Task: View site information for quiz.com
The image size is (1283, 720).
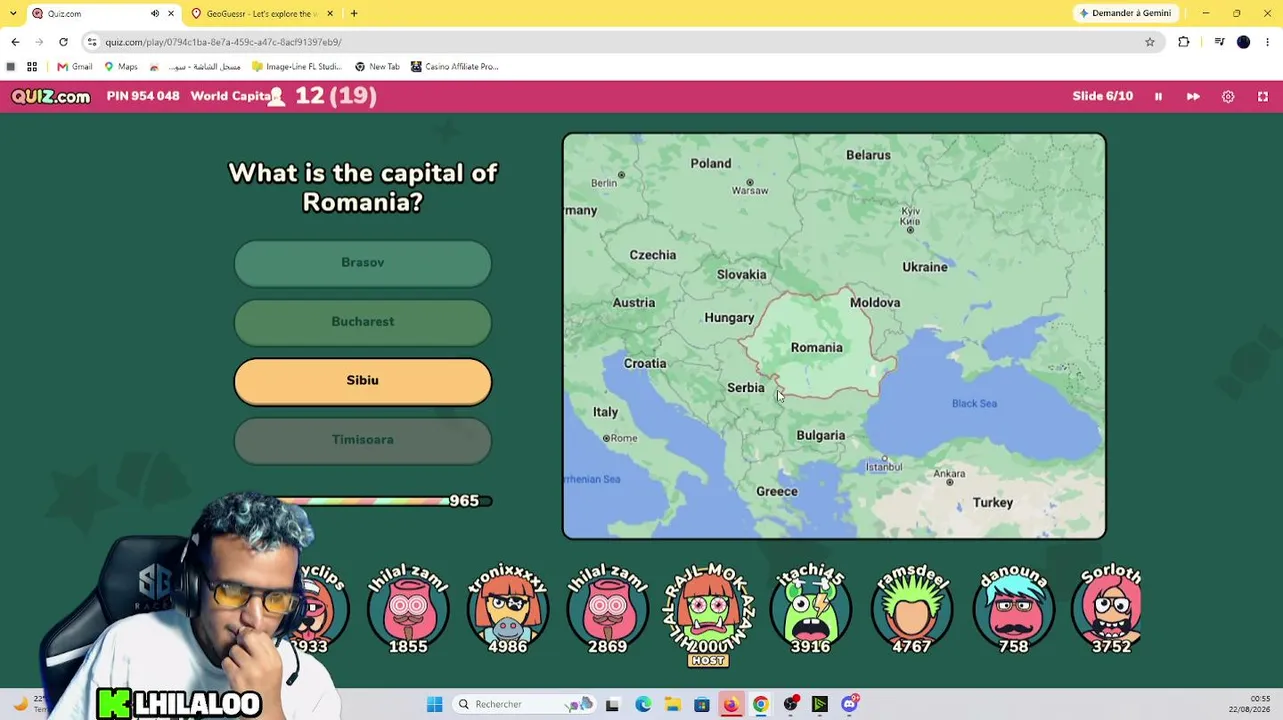Action: click(x=92, y=42)
